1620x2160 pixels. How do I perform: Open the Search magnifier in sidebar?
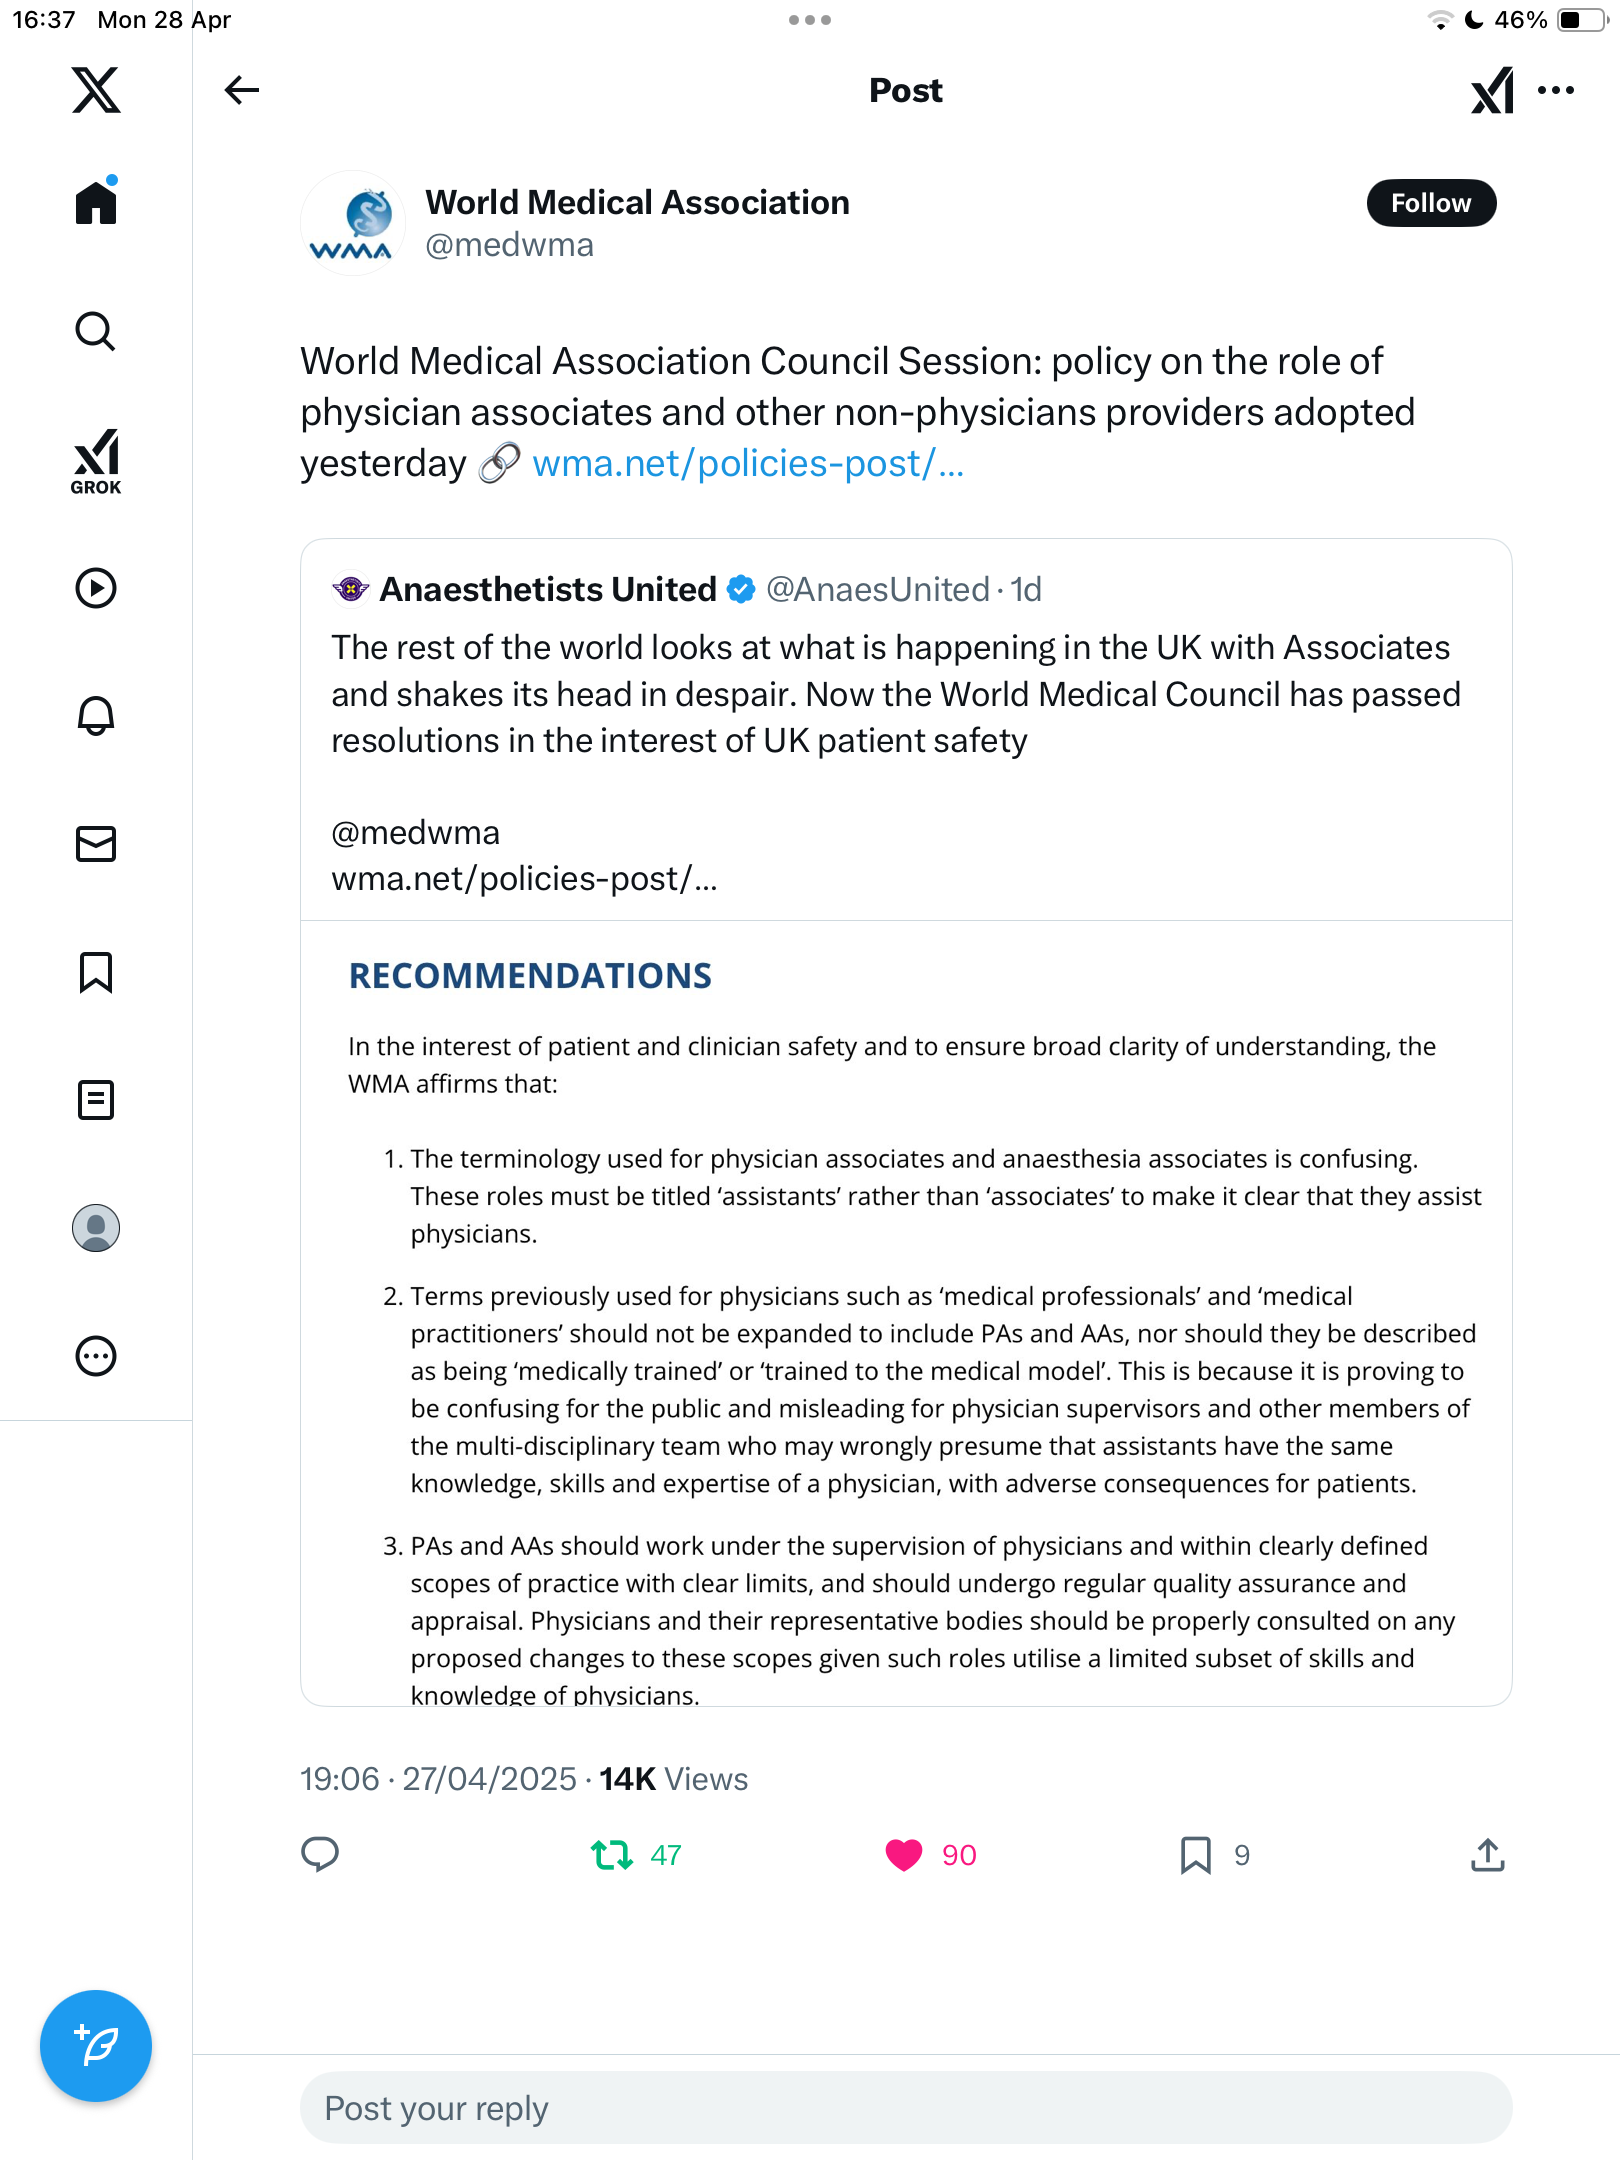[96, 331]
